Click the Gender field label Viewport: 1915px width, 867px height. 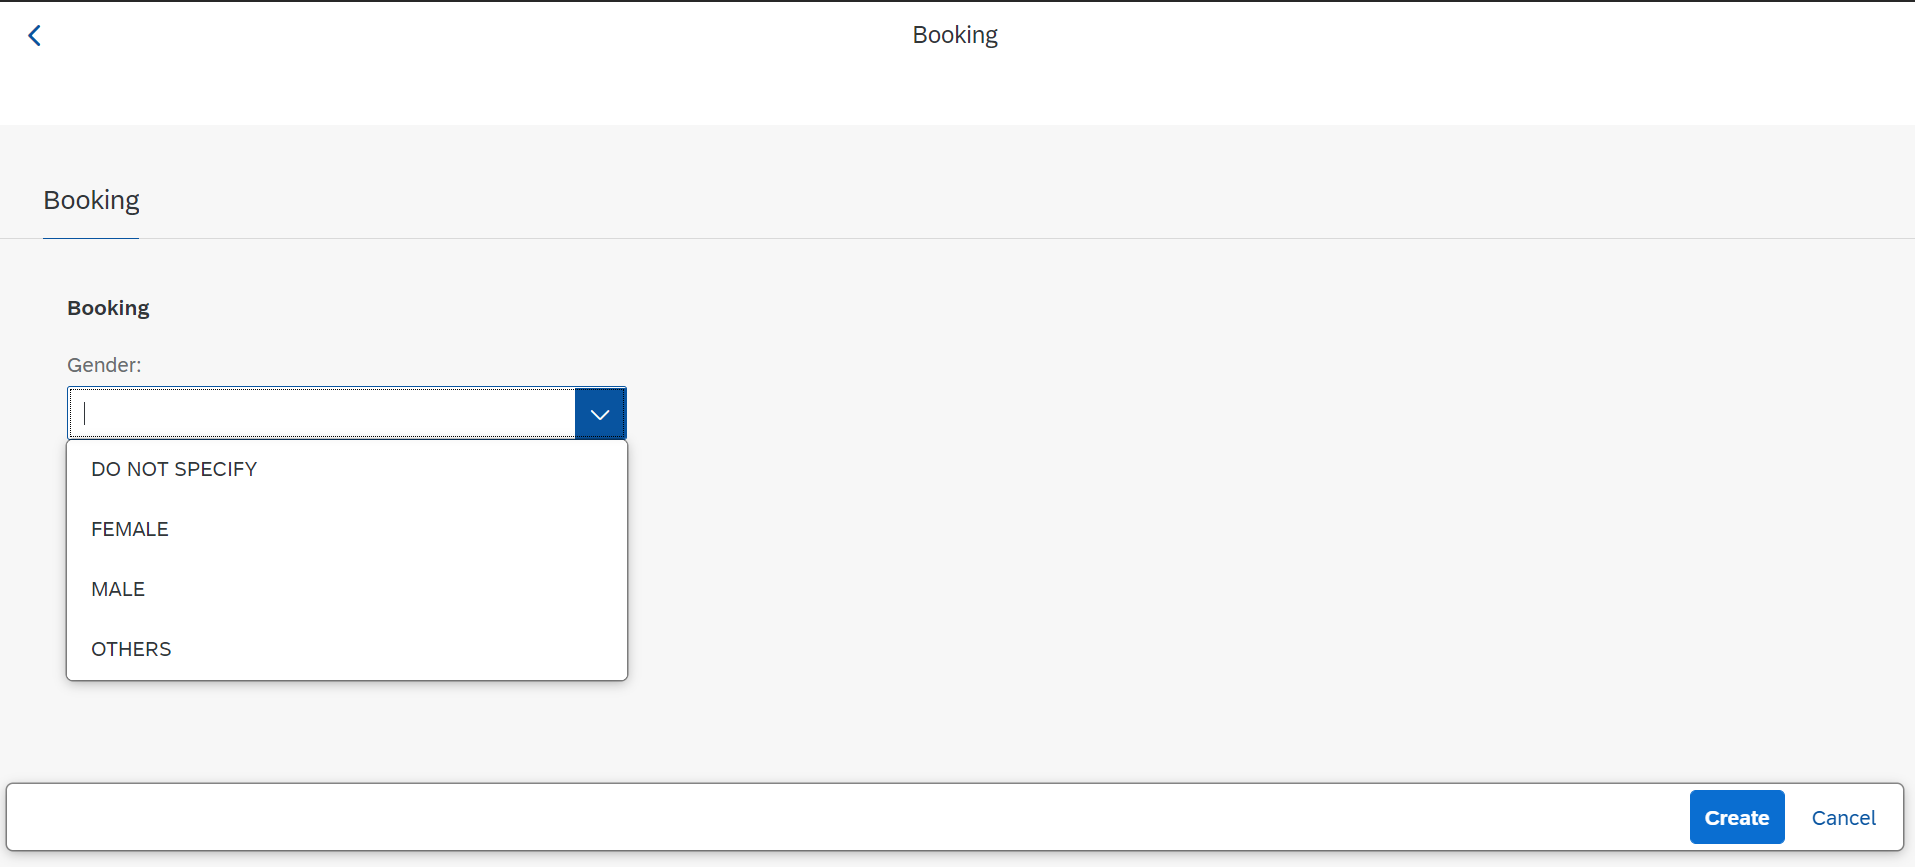coord(103,364)
